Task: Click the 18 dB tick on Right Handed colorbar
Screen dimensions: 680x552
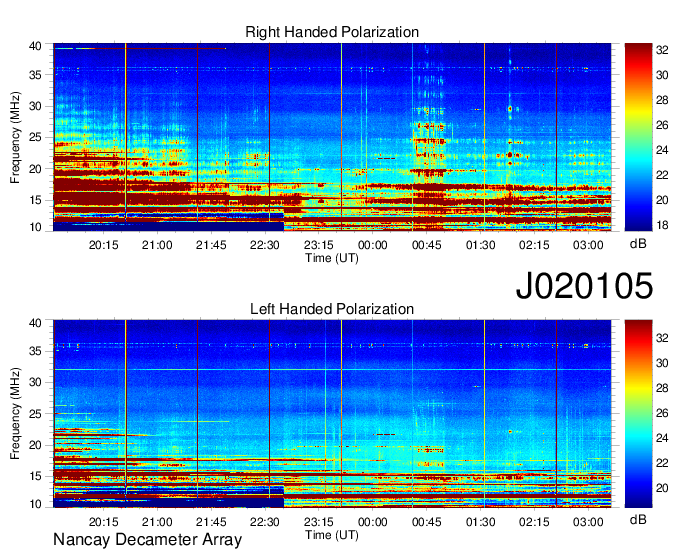Action: pos(662,225)
